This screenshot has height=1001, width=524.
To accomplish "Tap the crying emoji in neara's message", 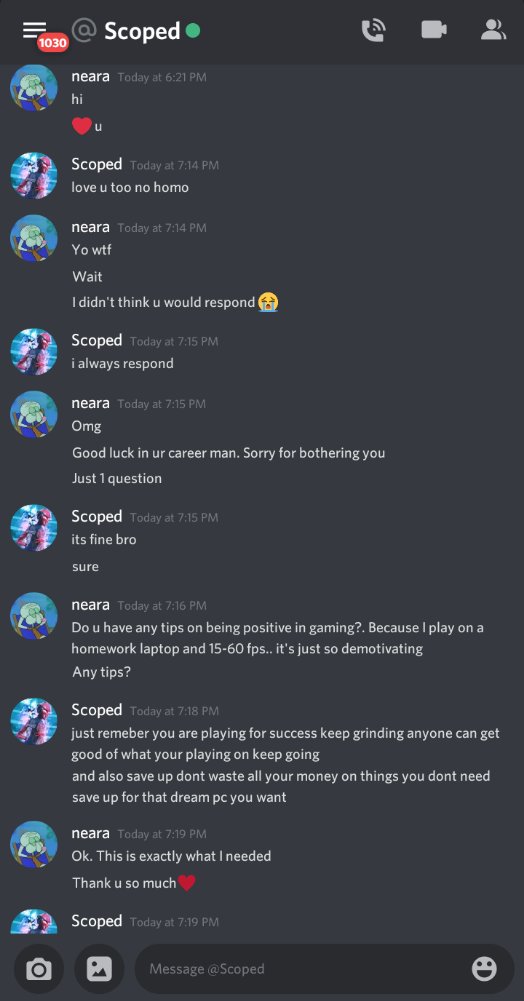I will (268, 302).
